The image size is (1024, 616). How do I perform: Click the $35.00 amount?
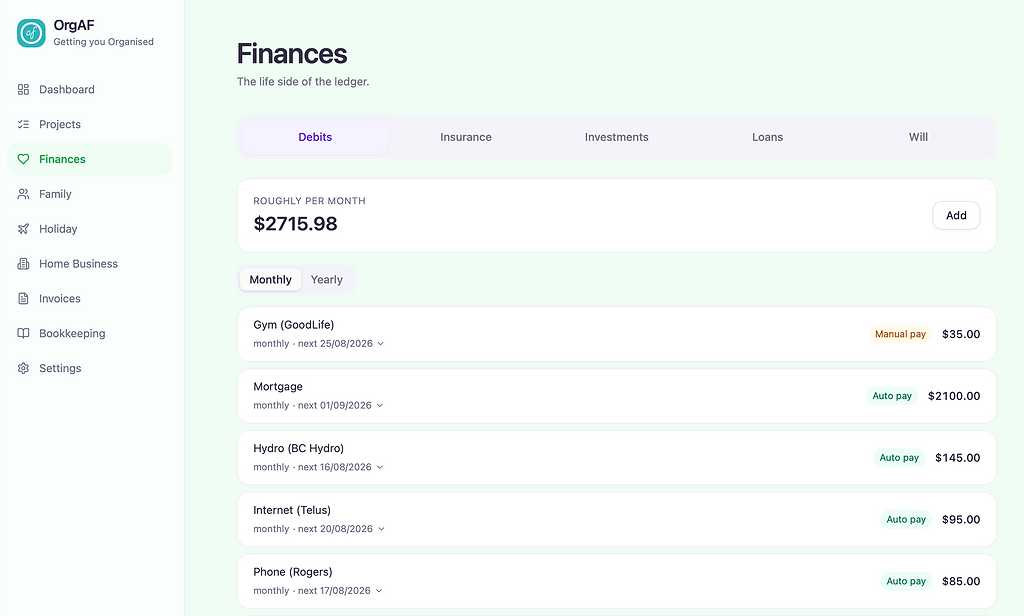[x=961, y=334]
